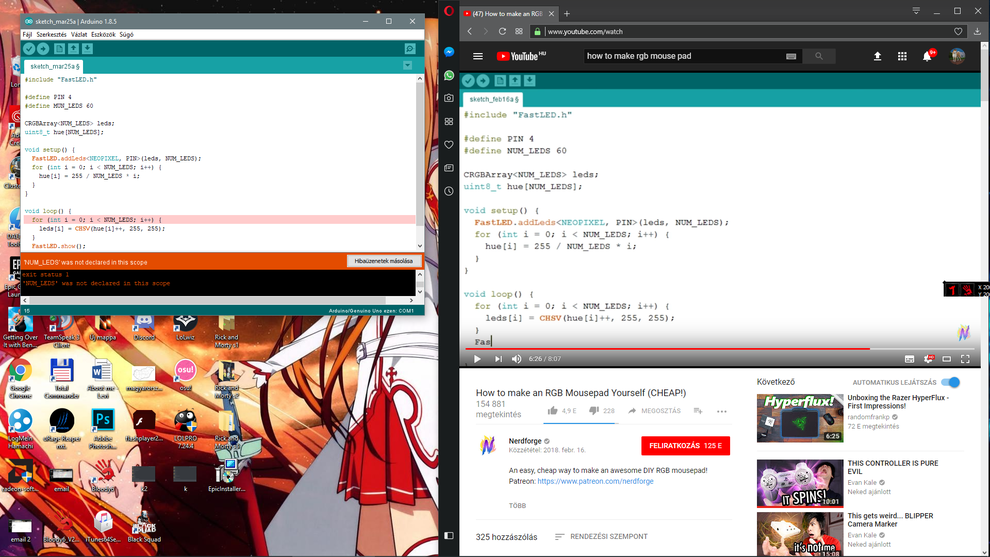Save video to playlist icon

click(698, 410)
